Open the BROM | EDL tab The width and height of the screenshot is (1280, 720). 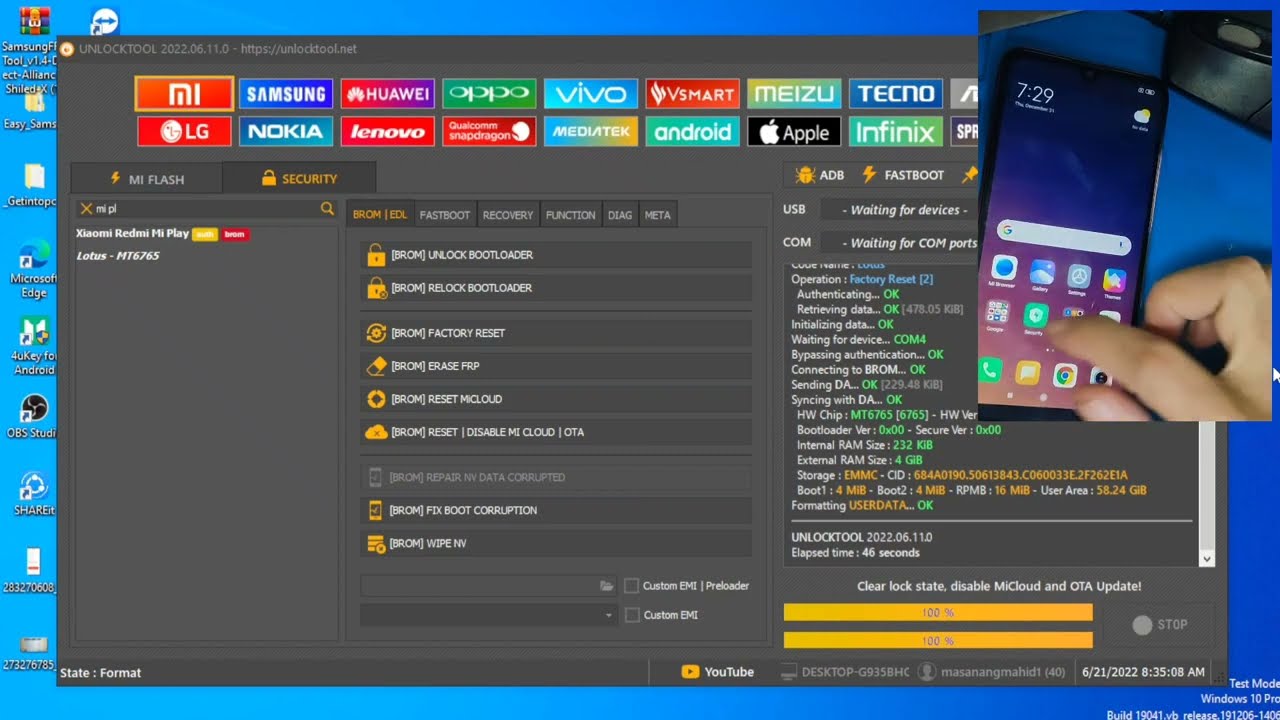point(380,215)
